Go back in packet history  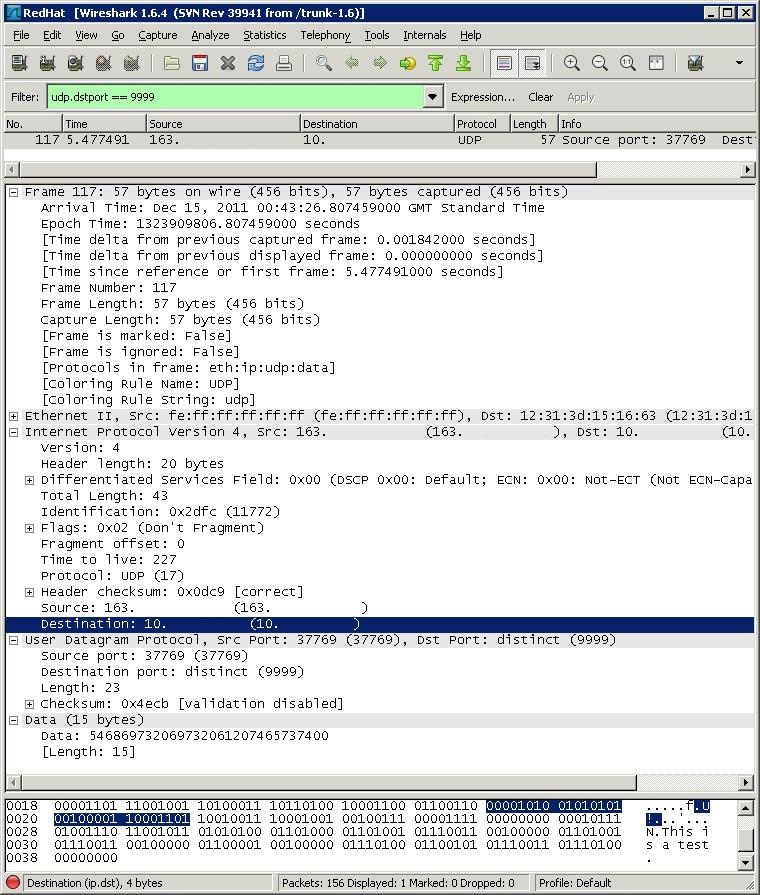352,63
